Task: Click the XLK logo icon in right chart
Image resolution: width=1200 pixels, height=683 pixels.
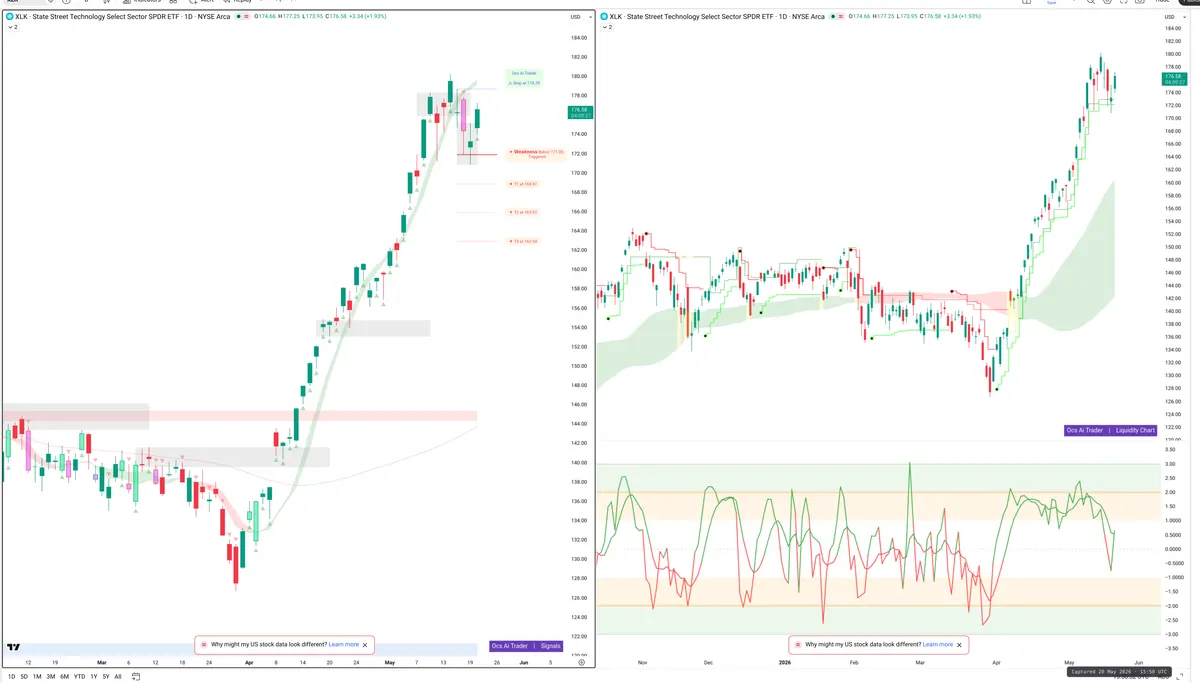Action: (x=604, y=17)
